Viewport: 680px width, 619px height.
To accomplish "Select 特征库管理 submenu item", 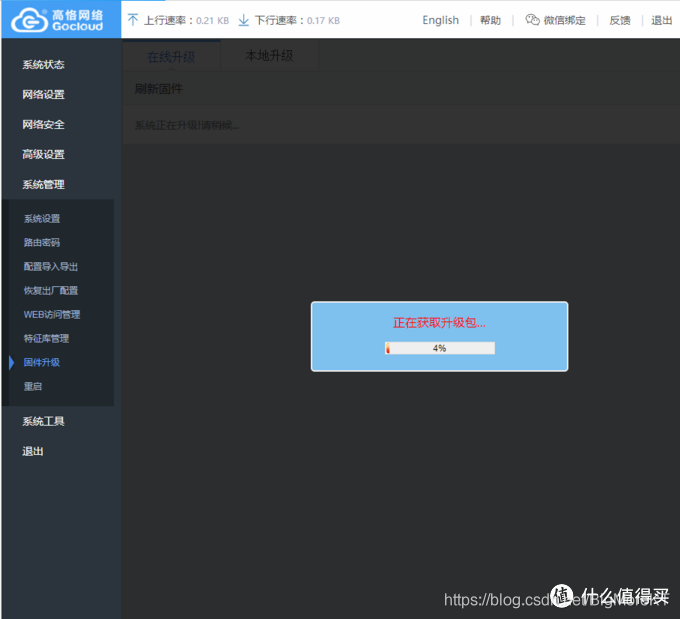I will (x=46, y=338).
